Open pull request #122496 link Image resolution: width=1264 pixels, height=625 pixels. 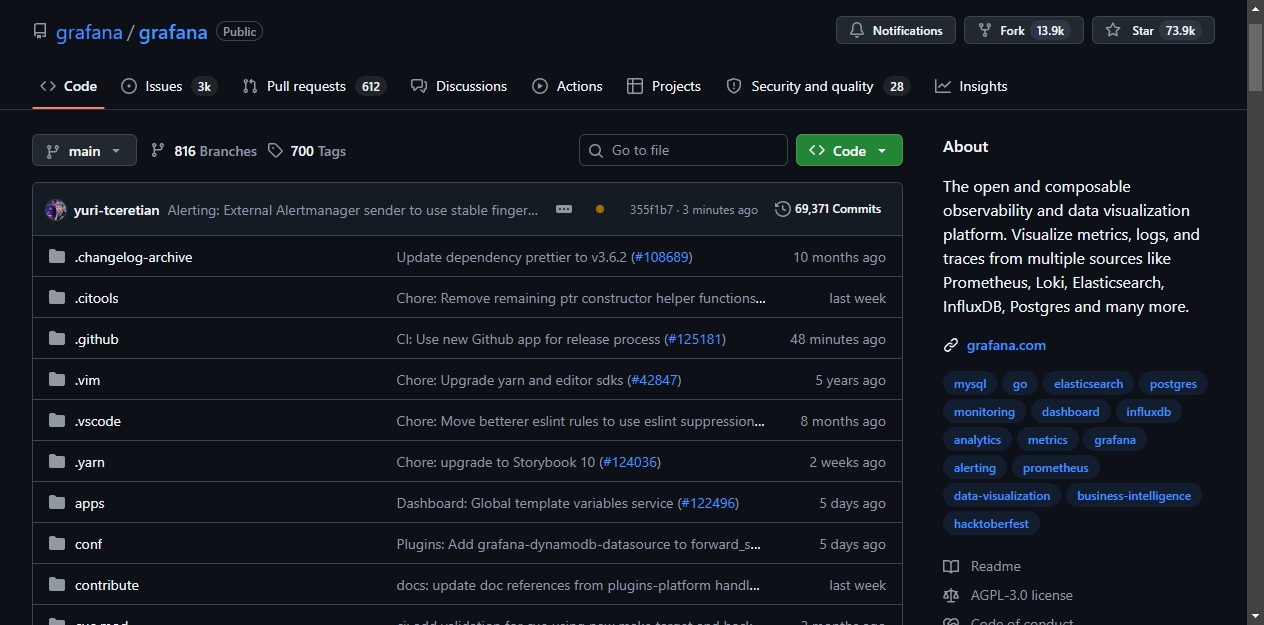[708, 503]
